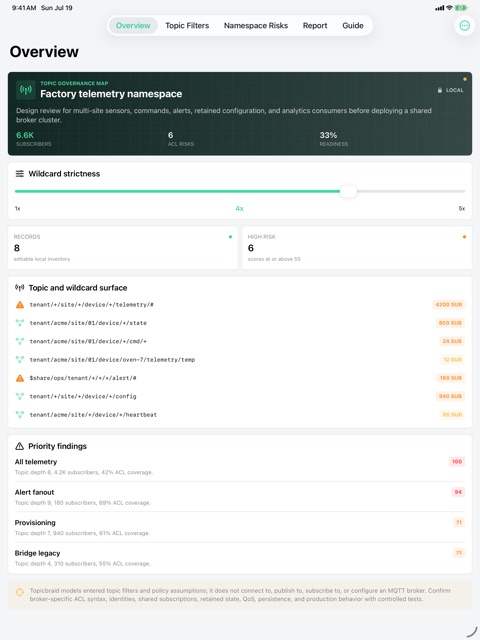Open the Namespace Risks tab
Image resolution: width=480 pixels, height=640 pixels.
pos(256,26)
